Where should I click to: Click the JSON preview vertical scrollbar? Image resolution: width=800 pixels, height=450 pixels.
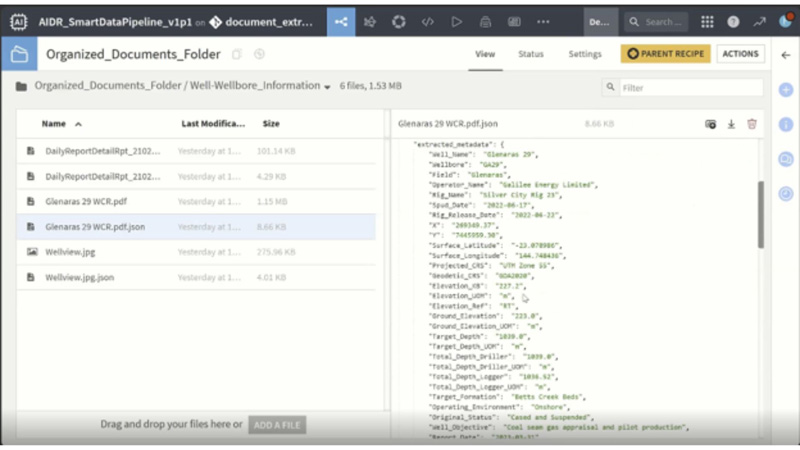[x=761, y=214]
